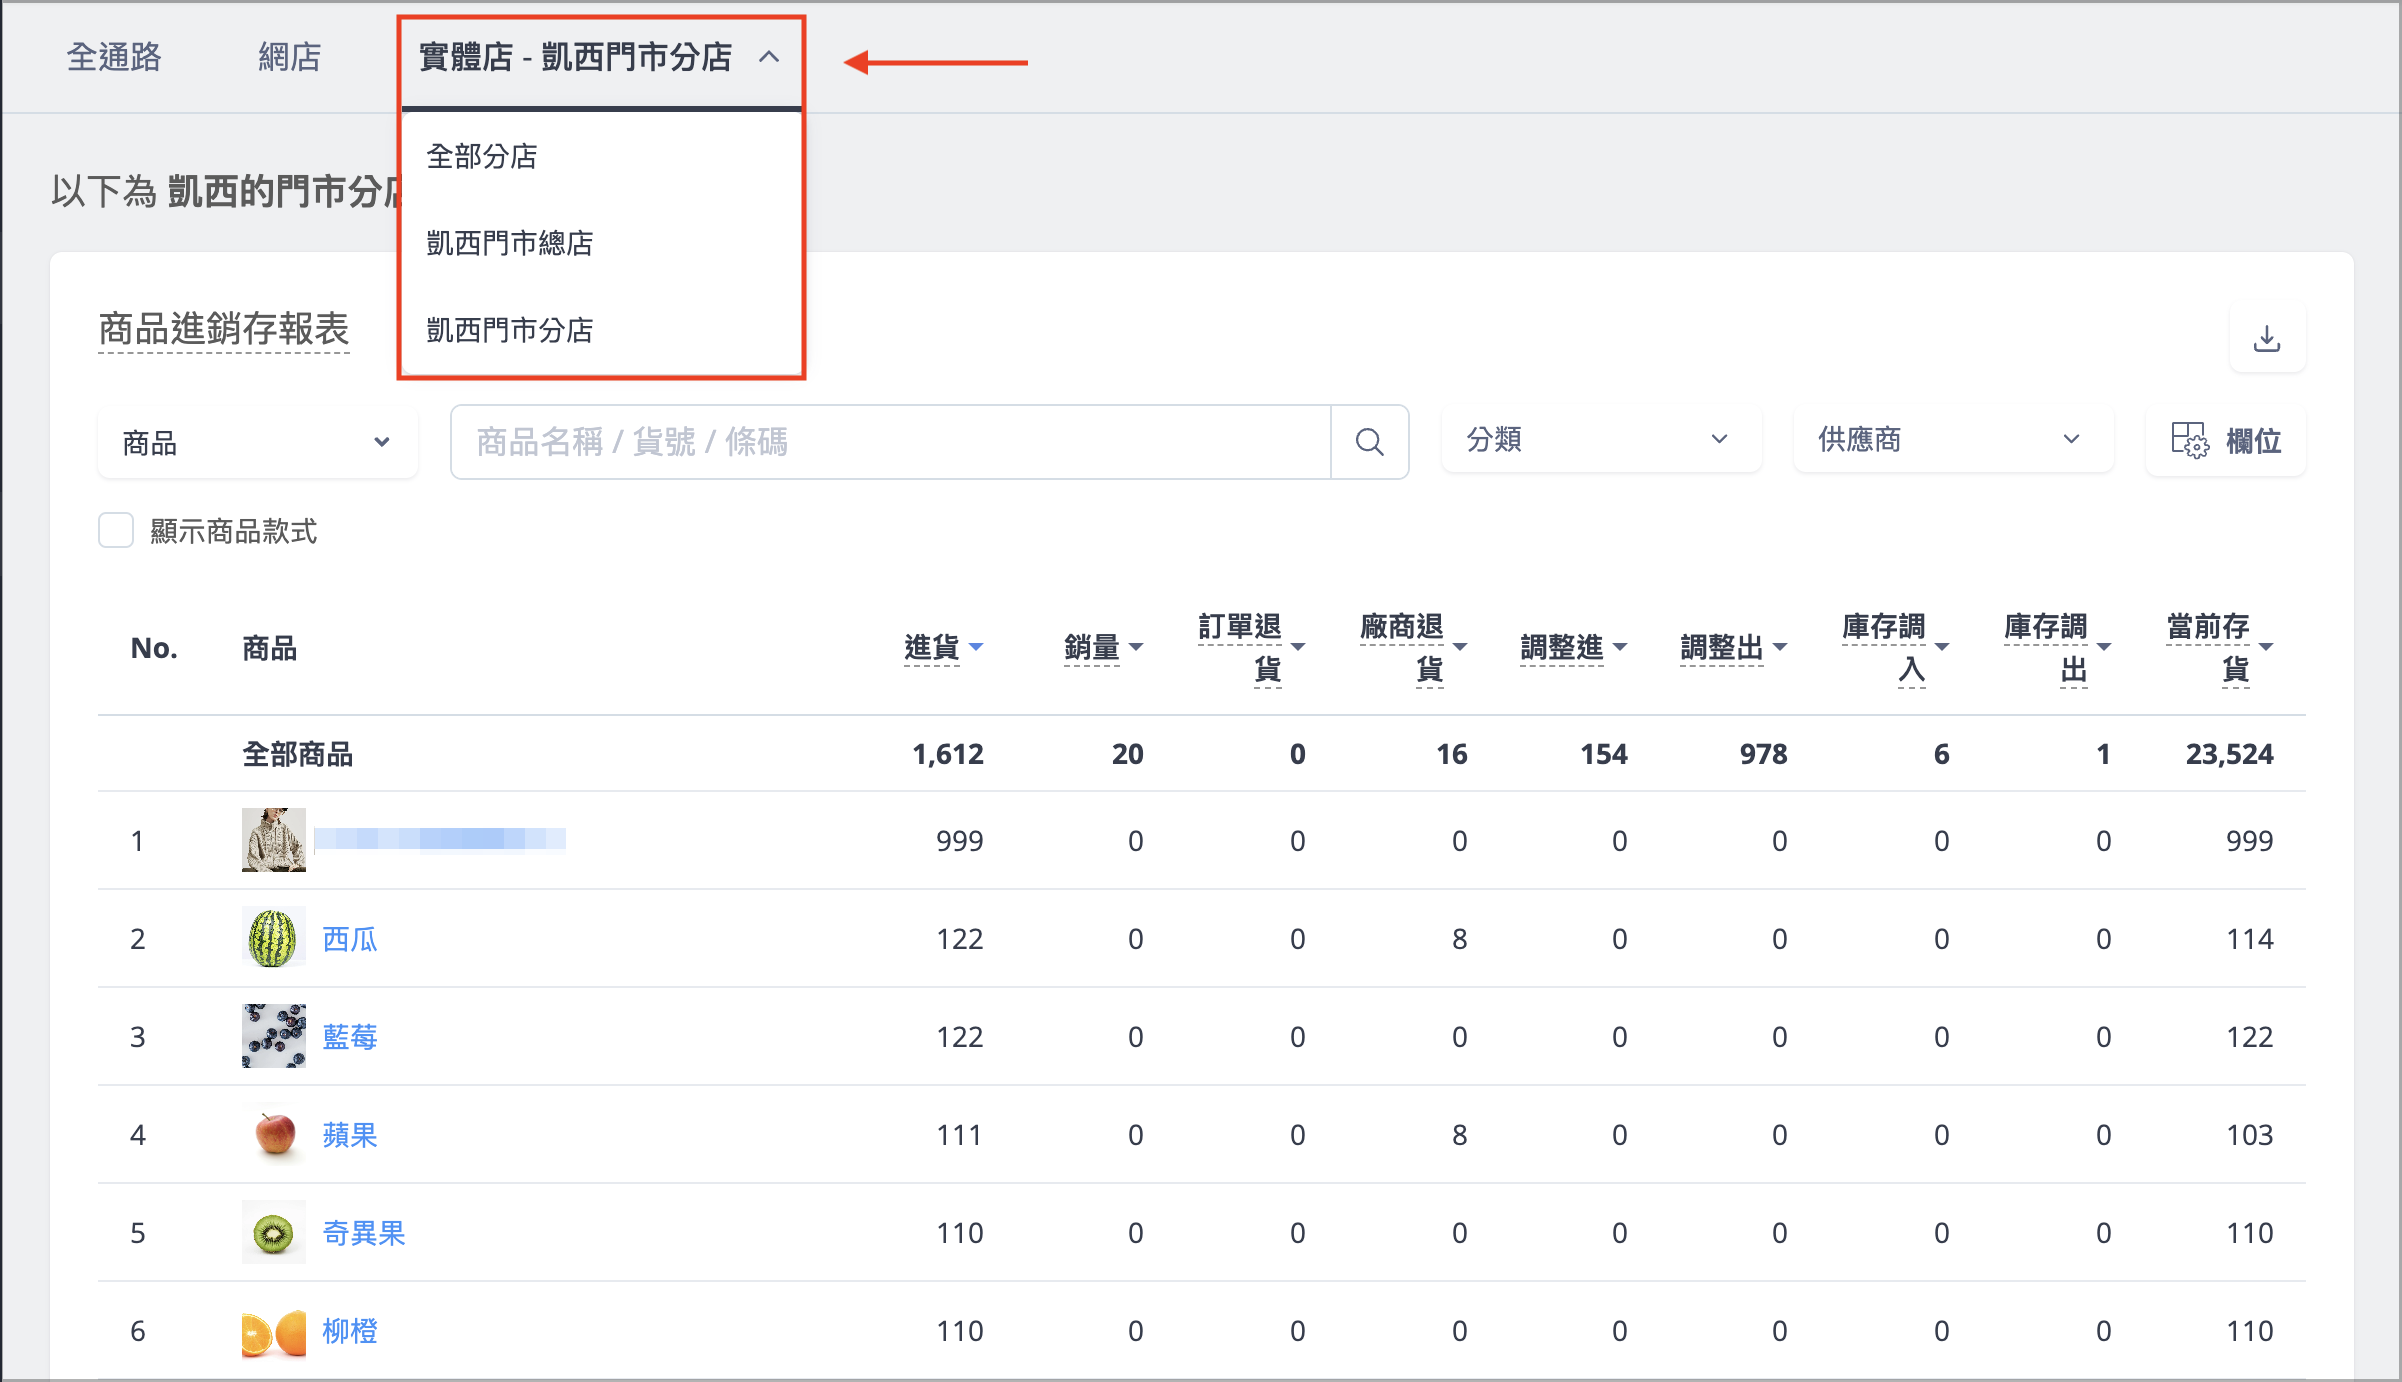
Task: Switch to the 全通路 tab
Action: [114, 57]
